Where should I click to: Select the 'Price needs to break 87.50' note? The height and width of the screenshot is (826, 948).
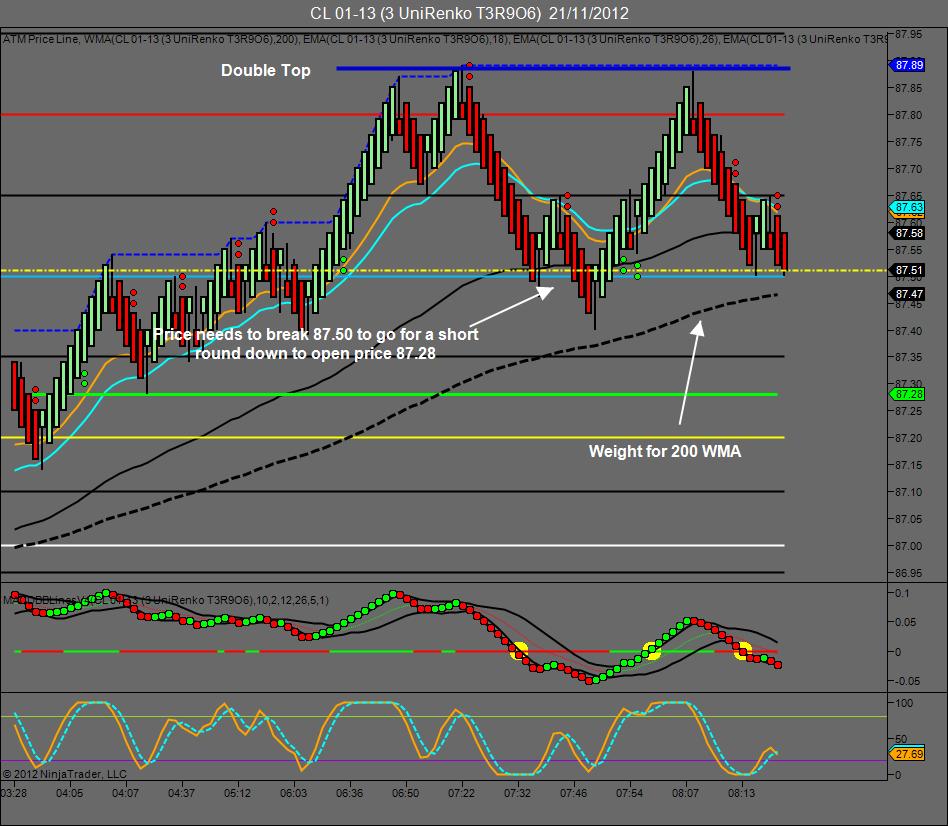[x=316, y=343]
